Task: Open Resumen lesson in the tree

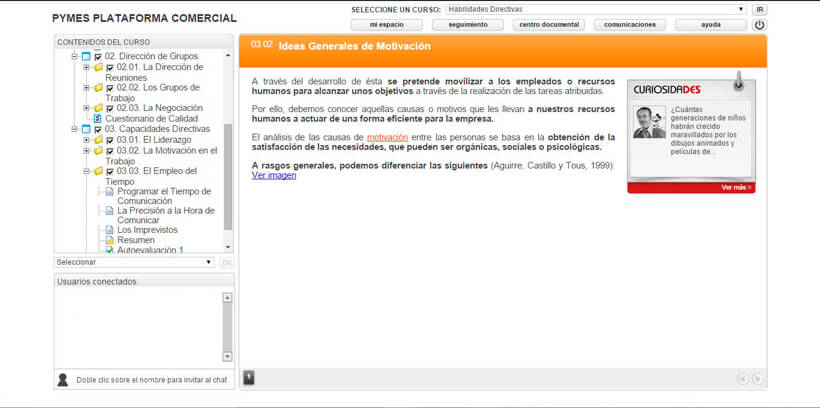Action: pos(136,241)
